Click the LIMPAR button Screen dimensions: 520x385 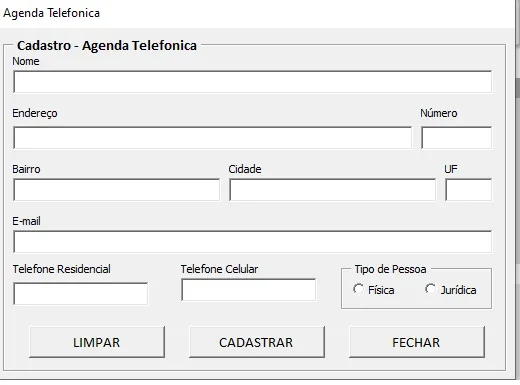[x=97, y=342]
